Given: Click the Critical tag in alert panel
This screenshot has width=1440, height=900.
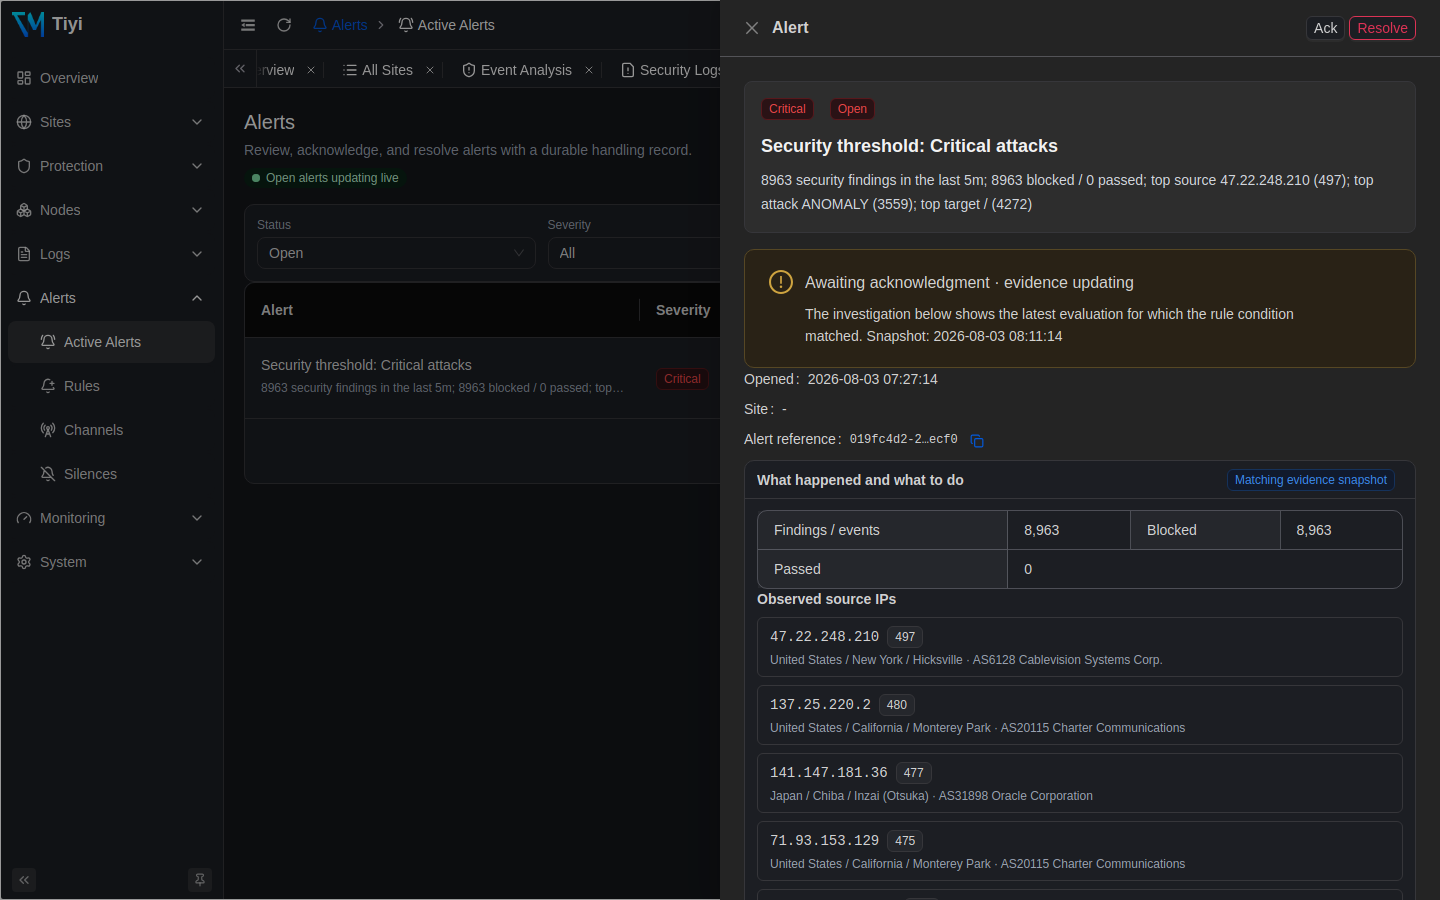Looking at the screenshot, I should tap(787, 109).
